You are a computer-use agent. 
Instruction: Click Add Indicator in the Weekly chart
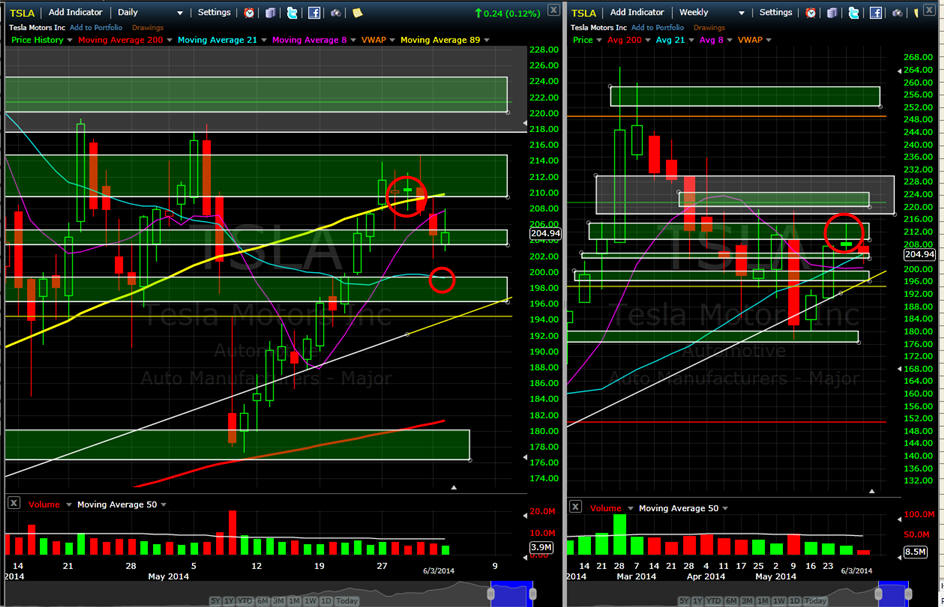(638, 12)
